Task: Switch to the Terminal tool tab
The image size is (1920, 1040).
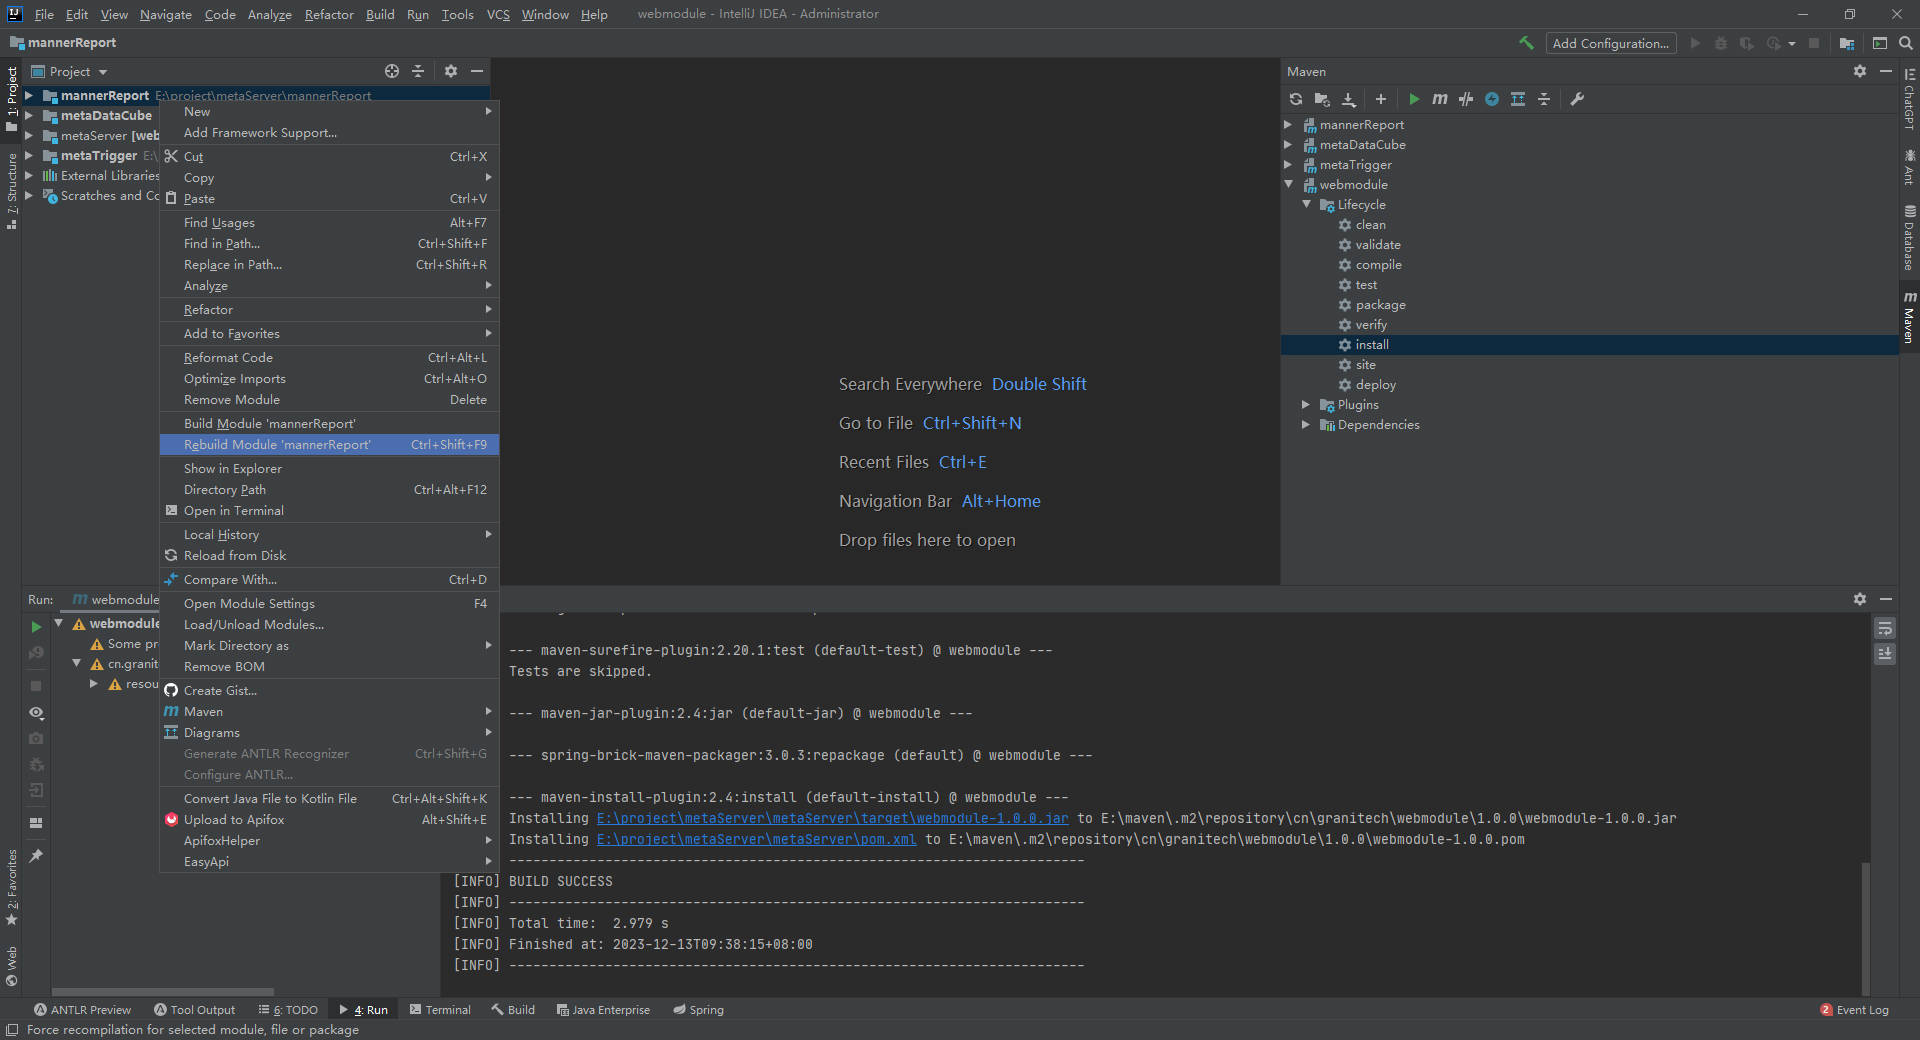Action: point(440,1010)
